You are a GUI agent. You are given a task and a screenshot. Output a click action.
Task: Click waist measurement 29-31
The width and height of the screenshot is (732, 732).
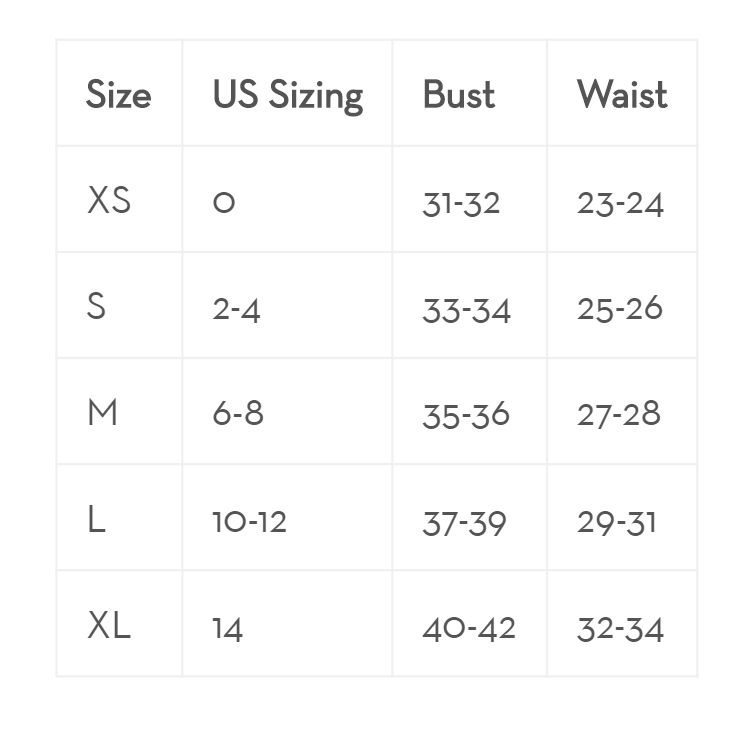coord(617,522)
